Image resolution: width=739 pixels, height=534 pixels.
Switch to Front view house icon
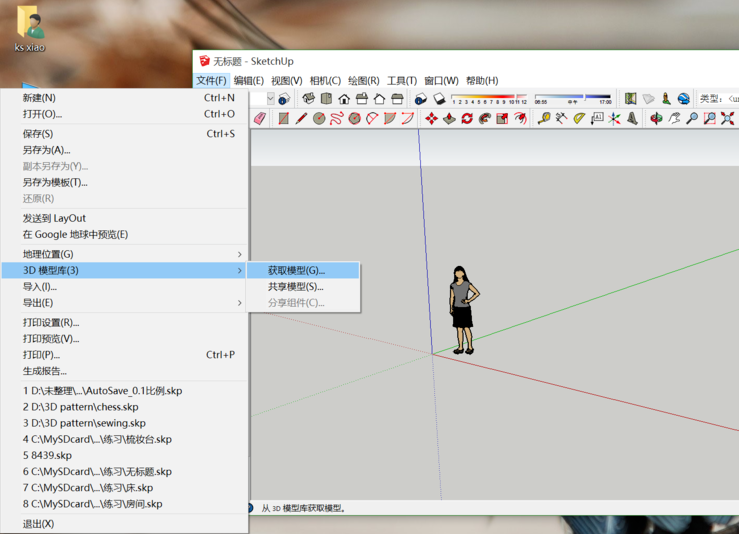(344, 99)
